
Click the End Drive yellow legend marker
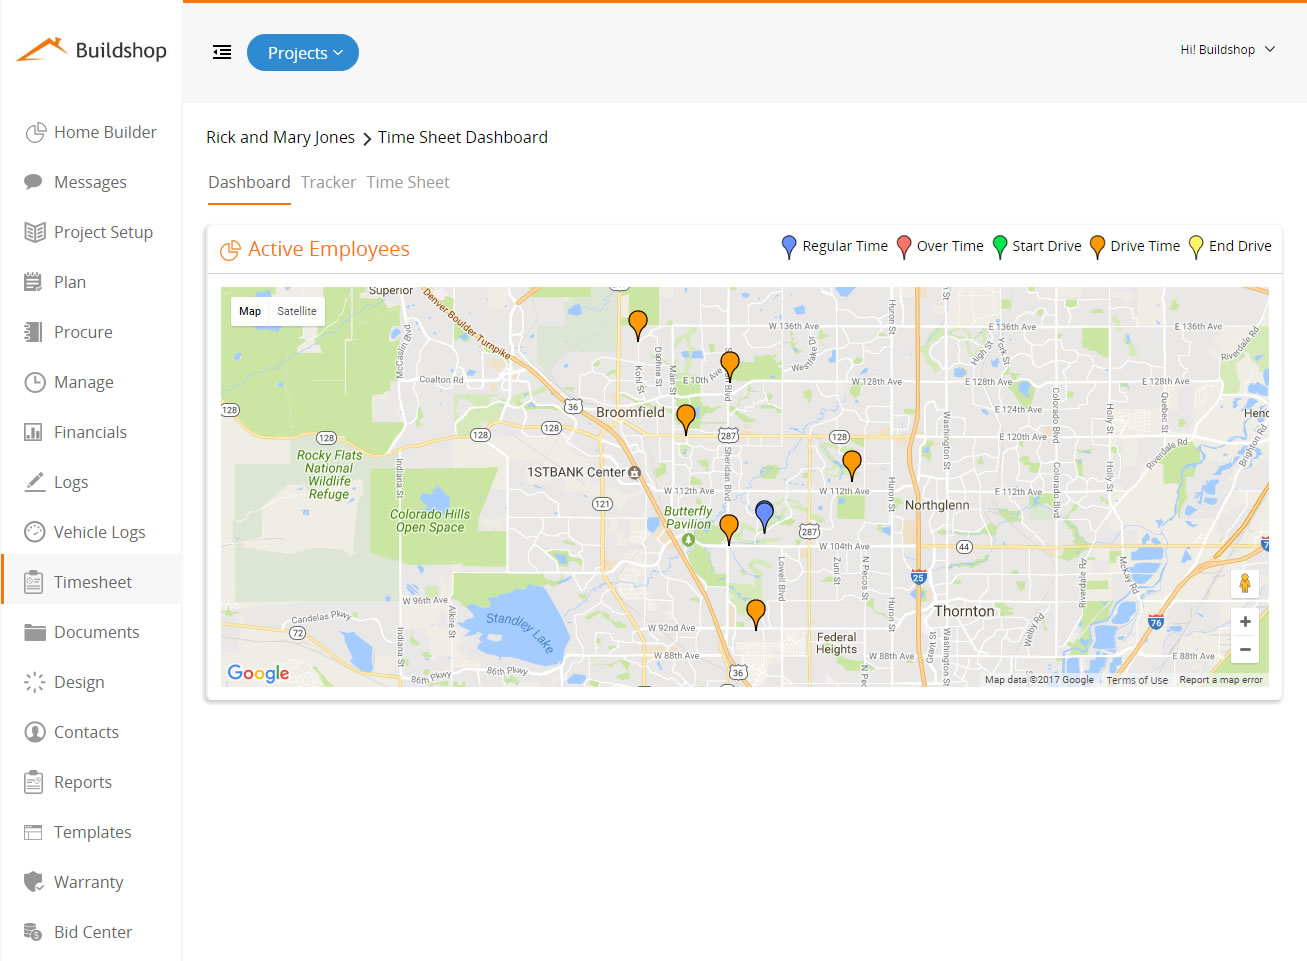(1196, 247)
